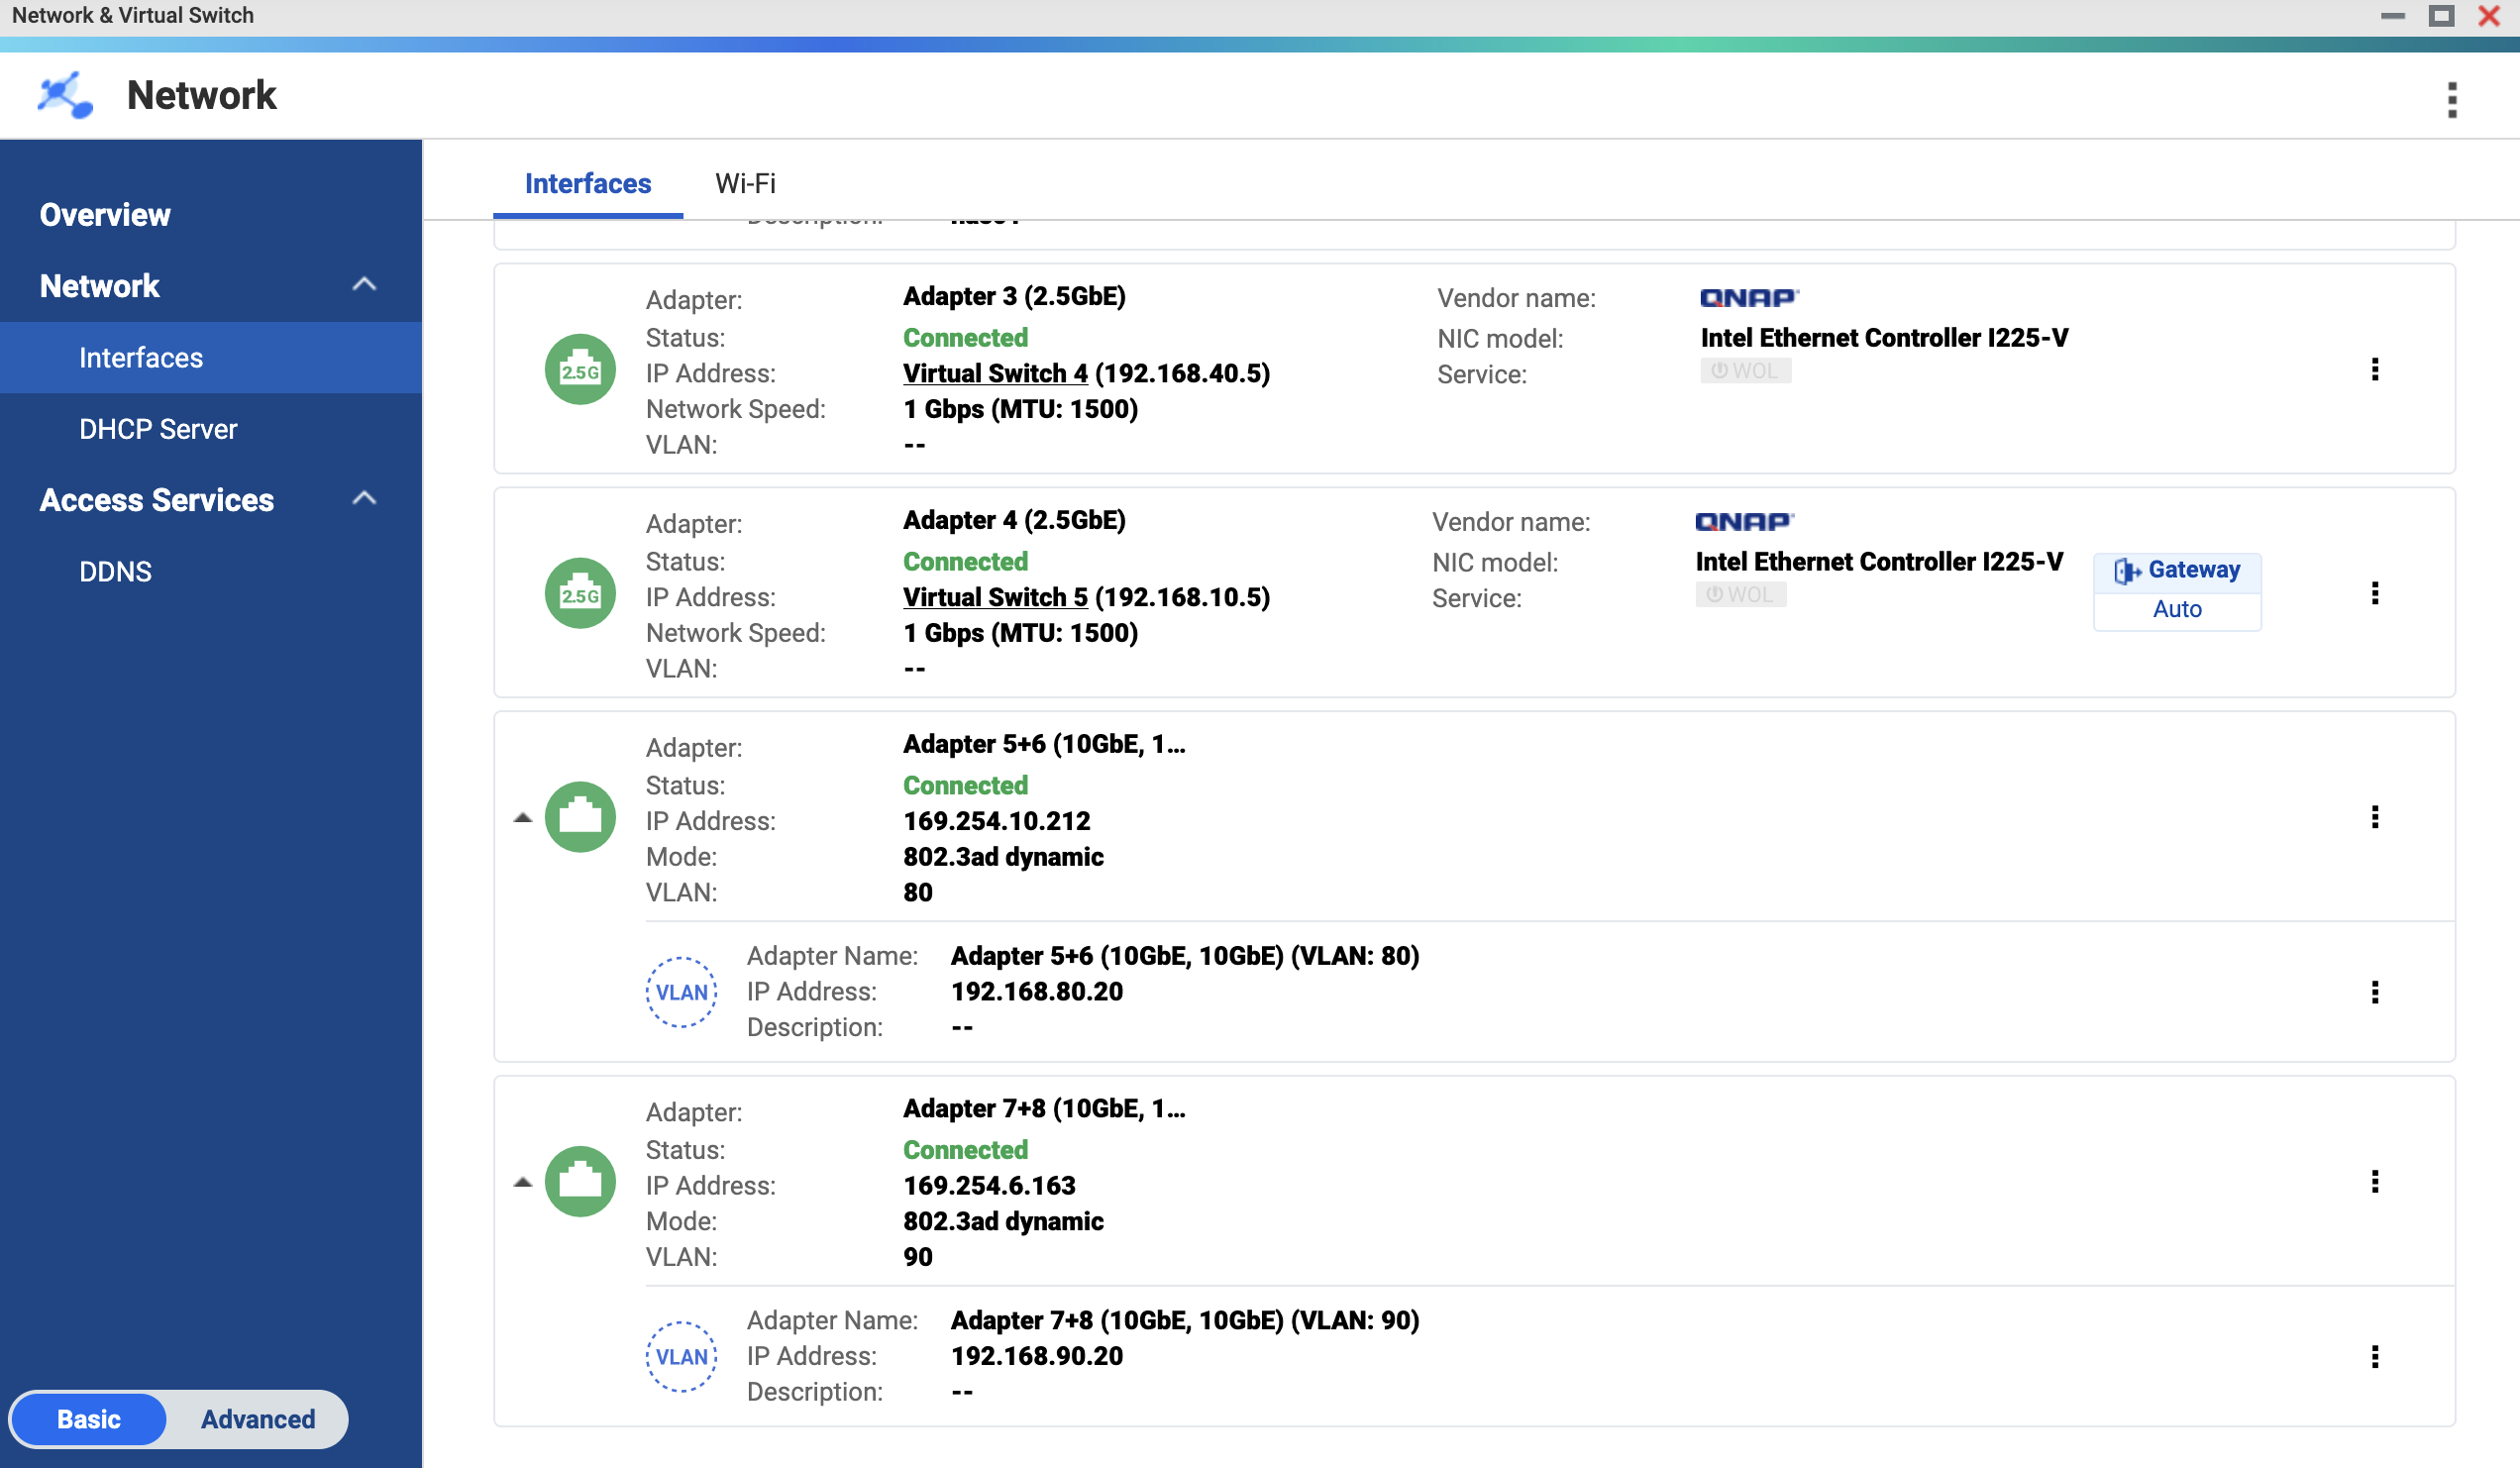This screenshot has width=2520, height=1468.
Task: Open the Virtual Switch 4 link
Action: click(995, 373)
